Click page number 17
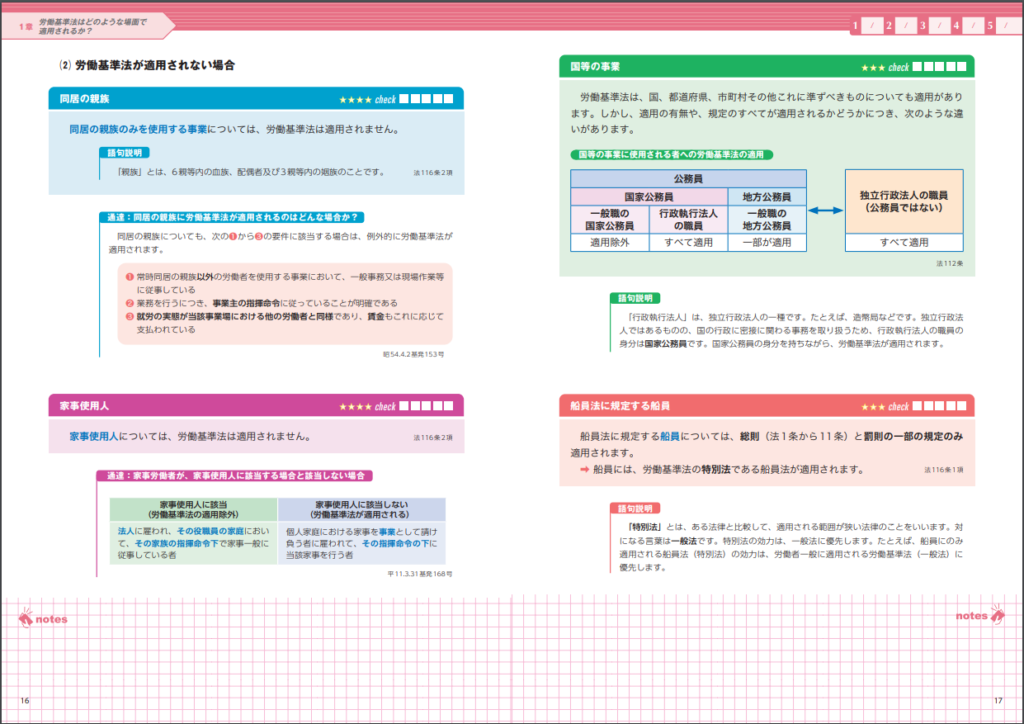The image size is (1024, 724). pyautogui.click(x=998, y=700)
